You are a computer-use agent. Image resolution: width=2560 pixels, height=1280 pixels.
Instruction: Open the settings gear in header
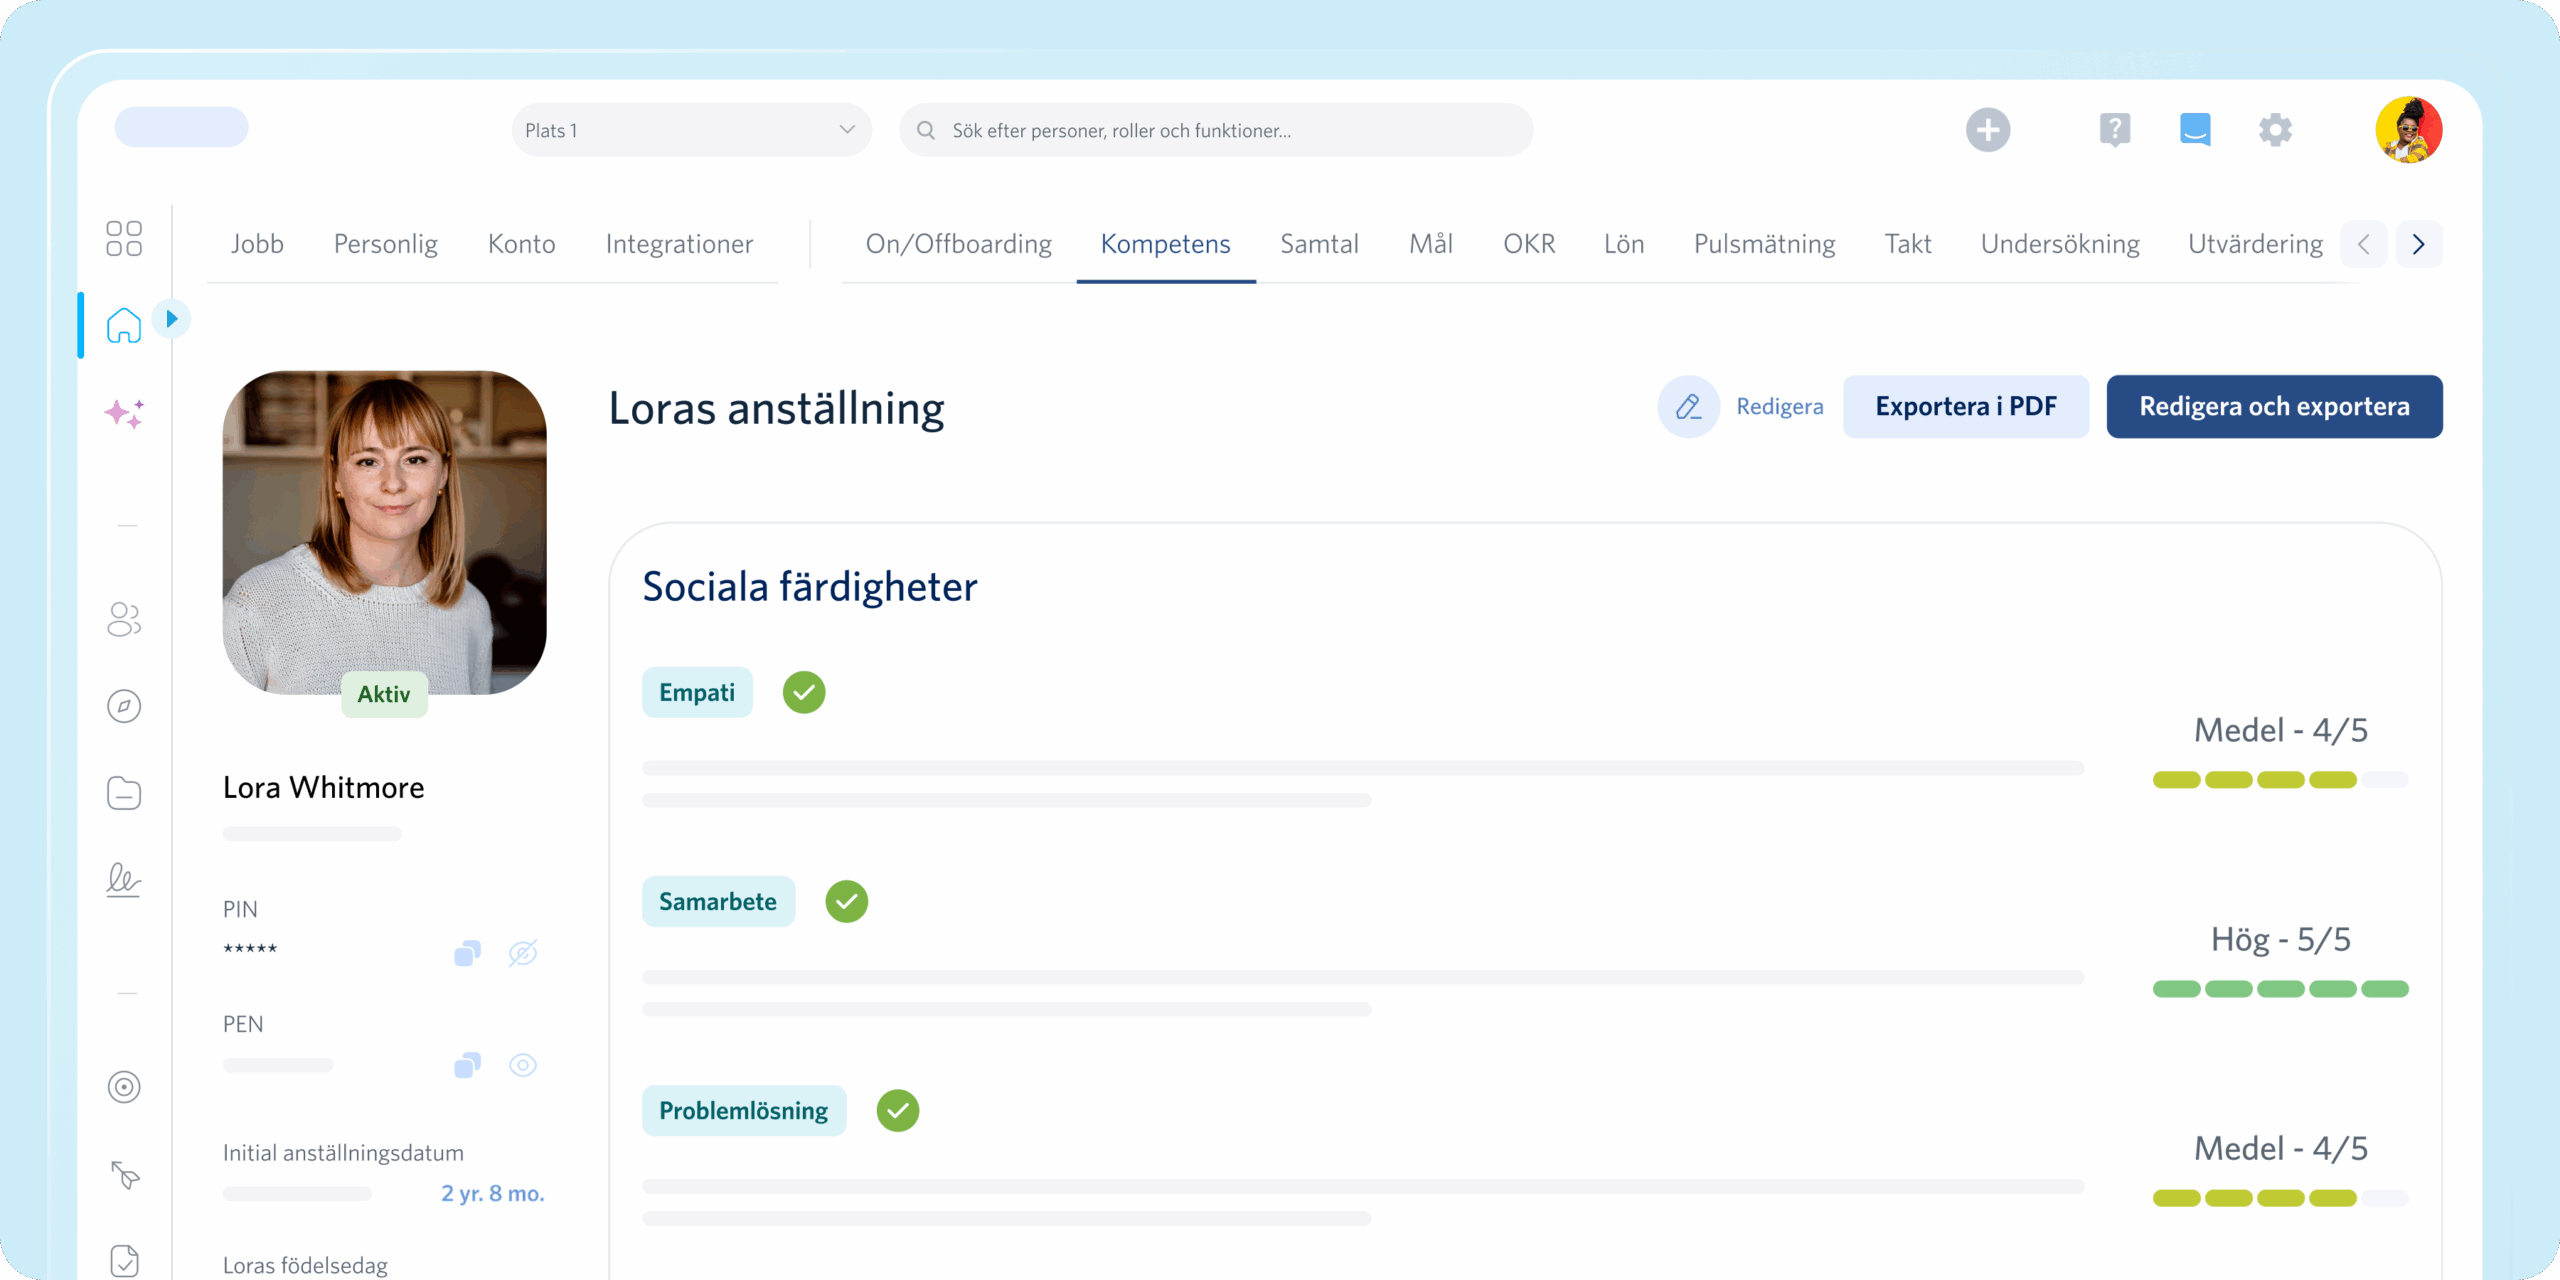2275,130
